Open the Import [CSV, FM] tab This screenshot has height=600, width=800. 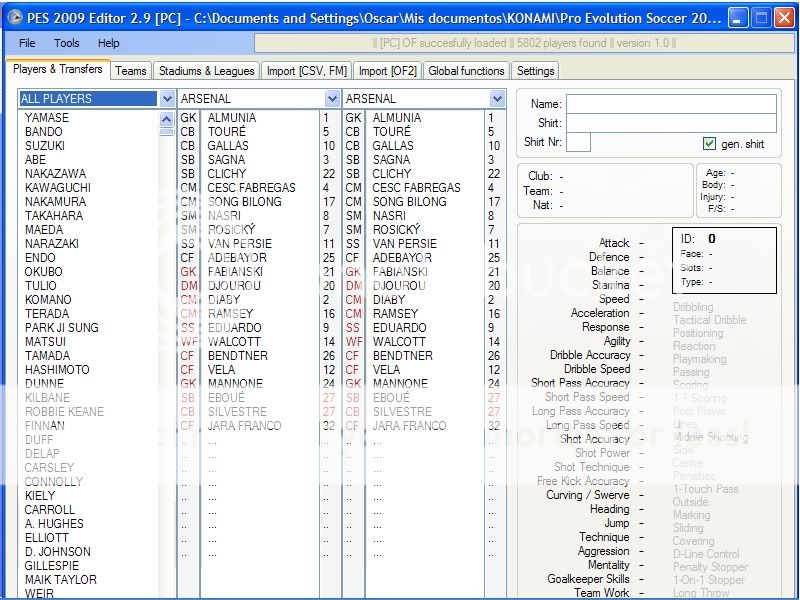coord(307,71)
